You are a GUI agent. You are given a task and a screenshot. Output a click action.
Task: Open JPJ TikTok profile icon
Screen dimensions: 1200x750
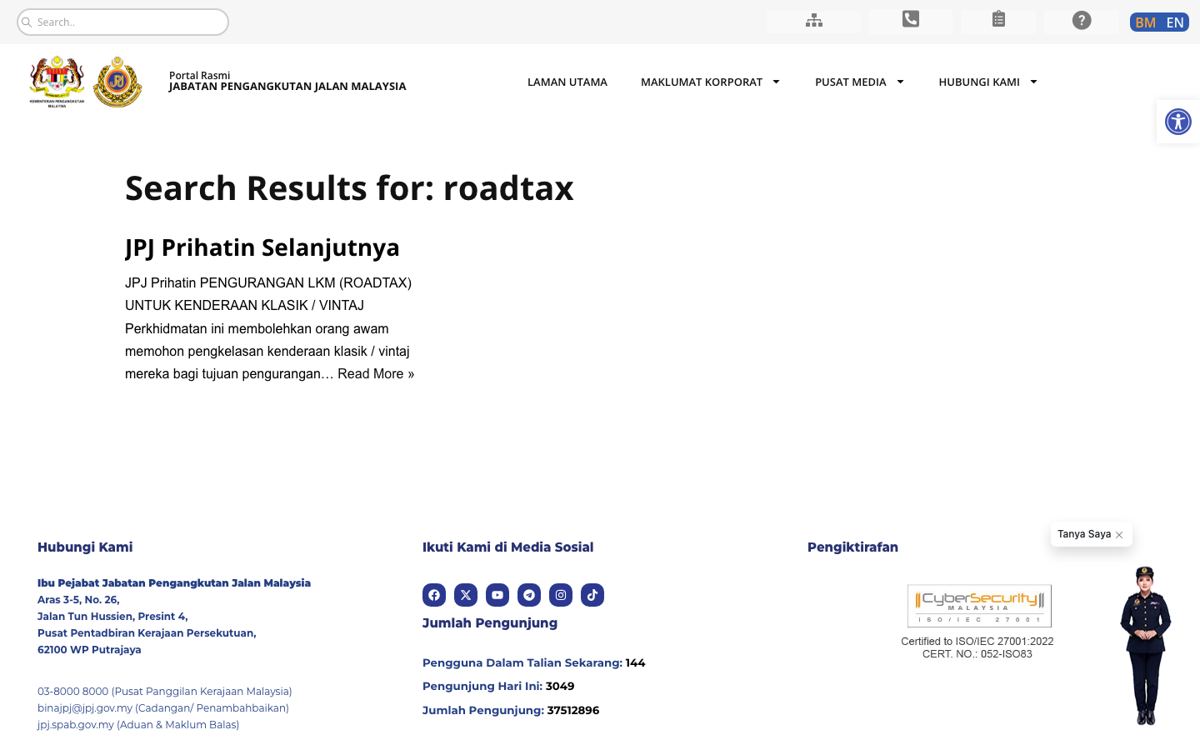(592, 595)
